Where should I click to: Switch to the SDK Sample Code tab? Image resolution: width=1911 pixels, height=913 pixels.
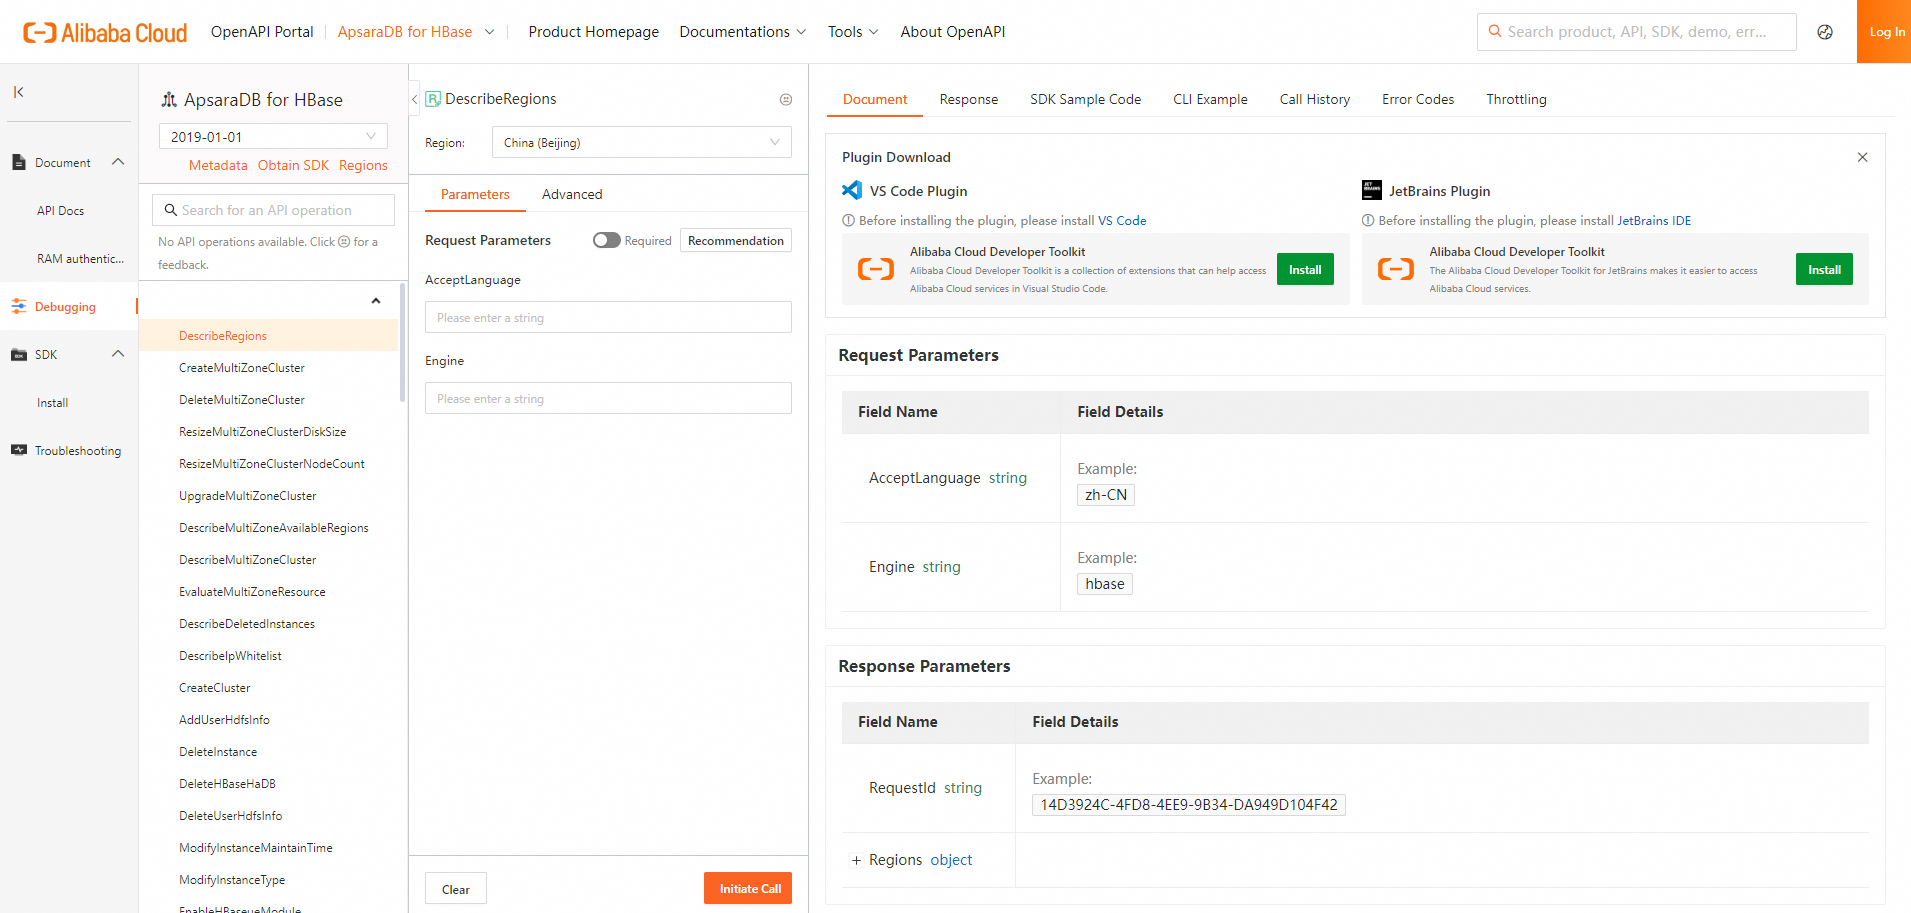(x=1085, y=99)
